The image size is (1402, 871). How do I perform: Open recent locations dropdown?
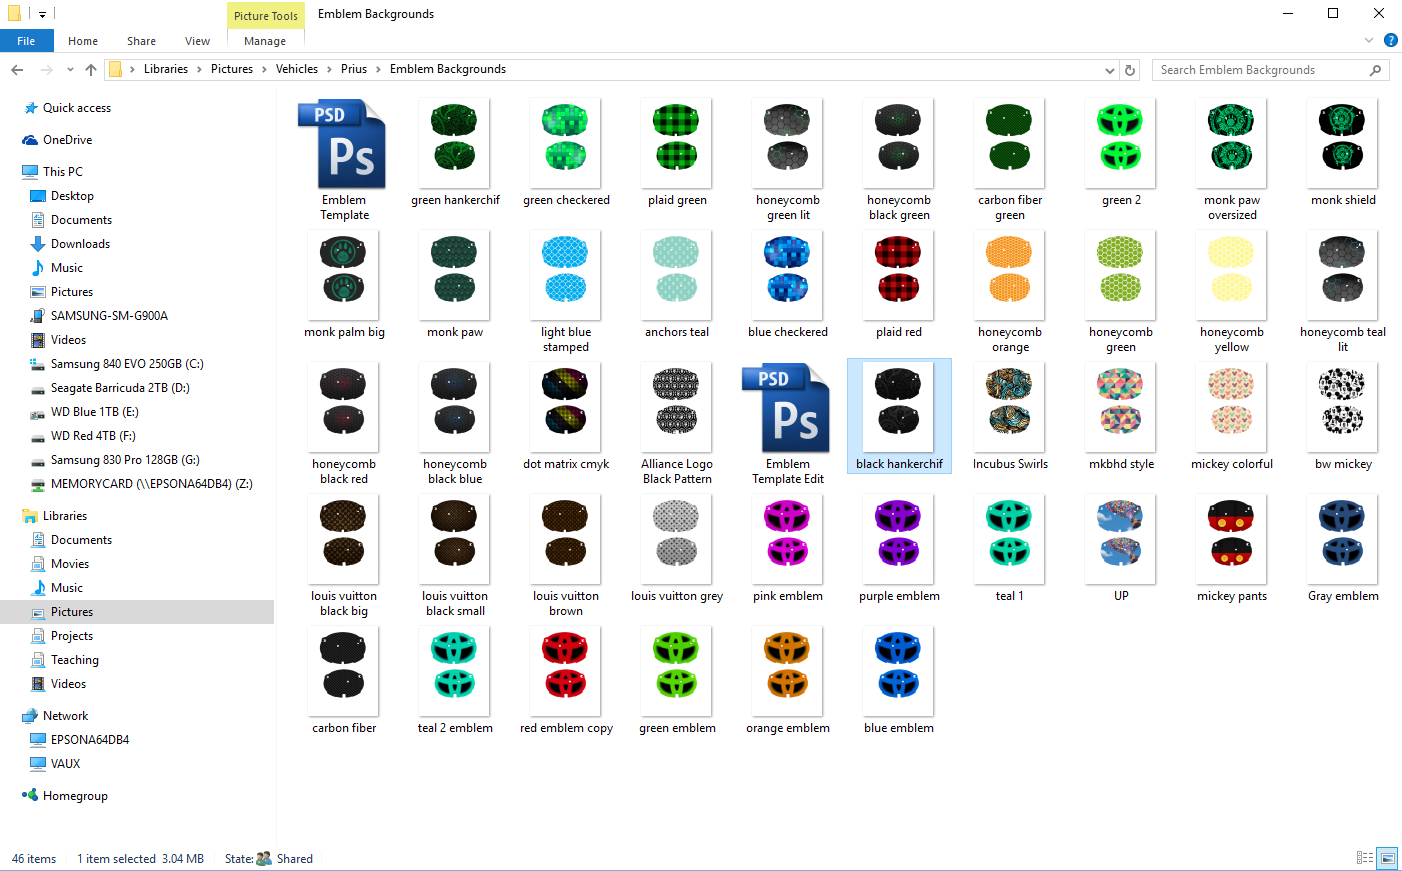70,70
